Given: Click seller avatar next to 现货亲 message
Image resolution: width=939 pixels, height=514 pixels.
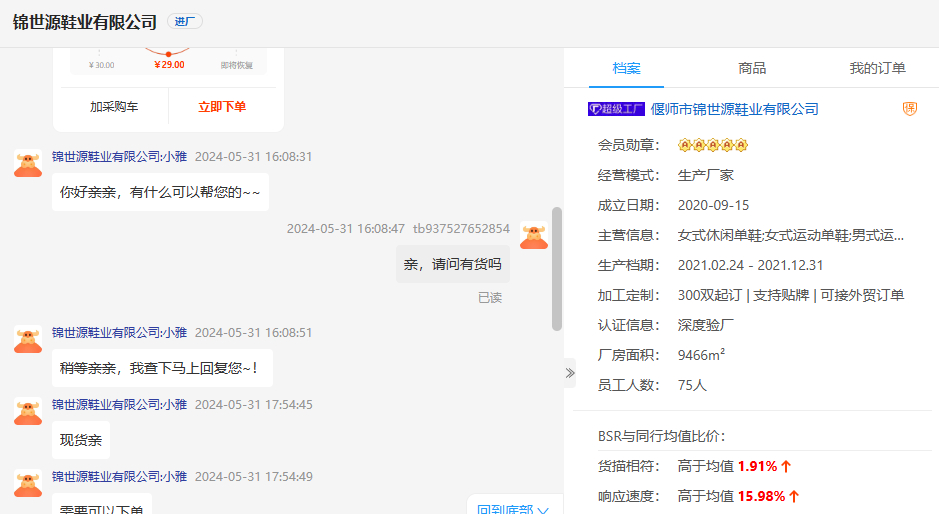Looking at the screenshot, I should pyautogui.click(x=28, y=411).
